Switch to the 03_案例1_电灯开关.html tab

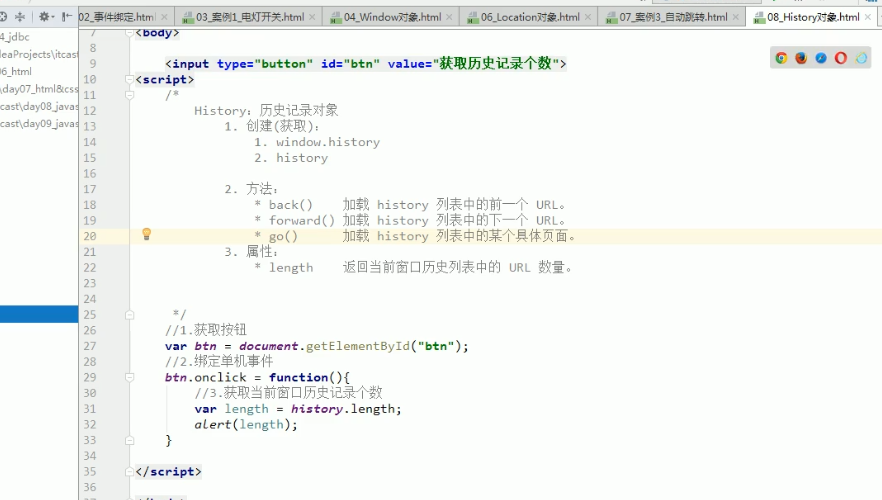point(250,17)
